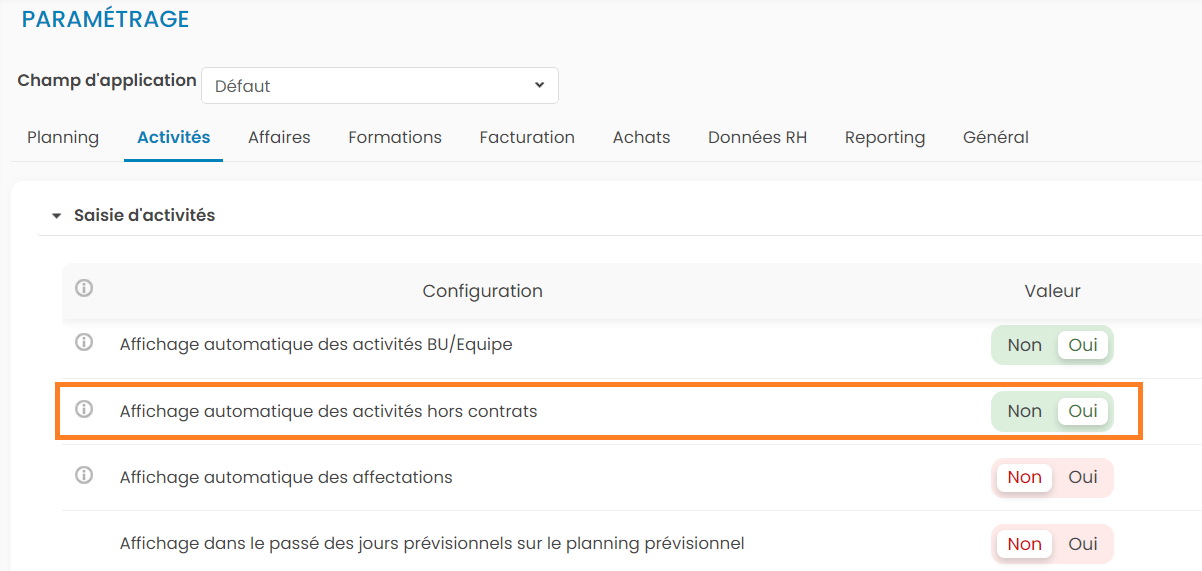The image size is (1202, 571).
Task: Select the Achats tab
Action: [x=641, y=138]
